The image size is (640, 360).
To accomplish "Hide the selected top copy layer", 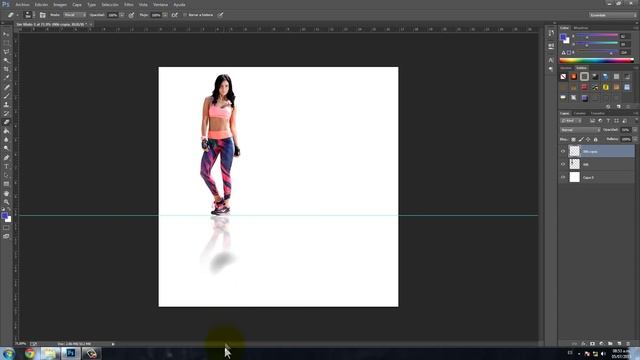I will 563,151.
